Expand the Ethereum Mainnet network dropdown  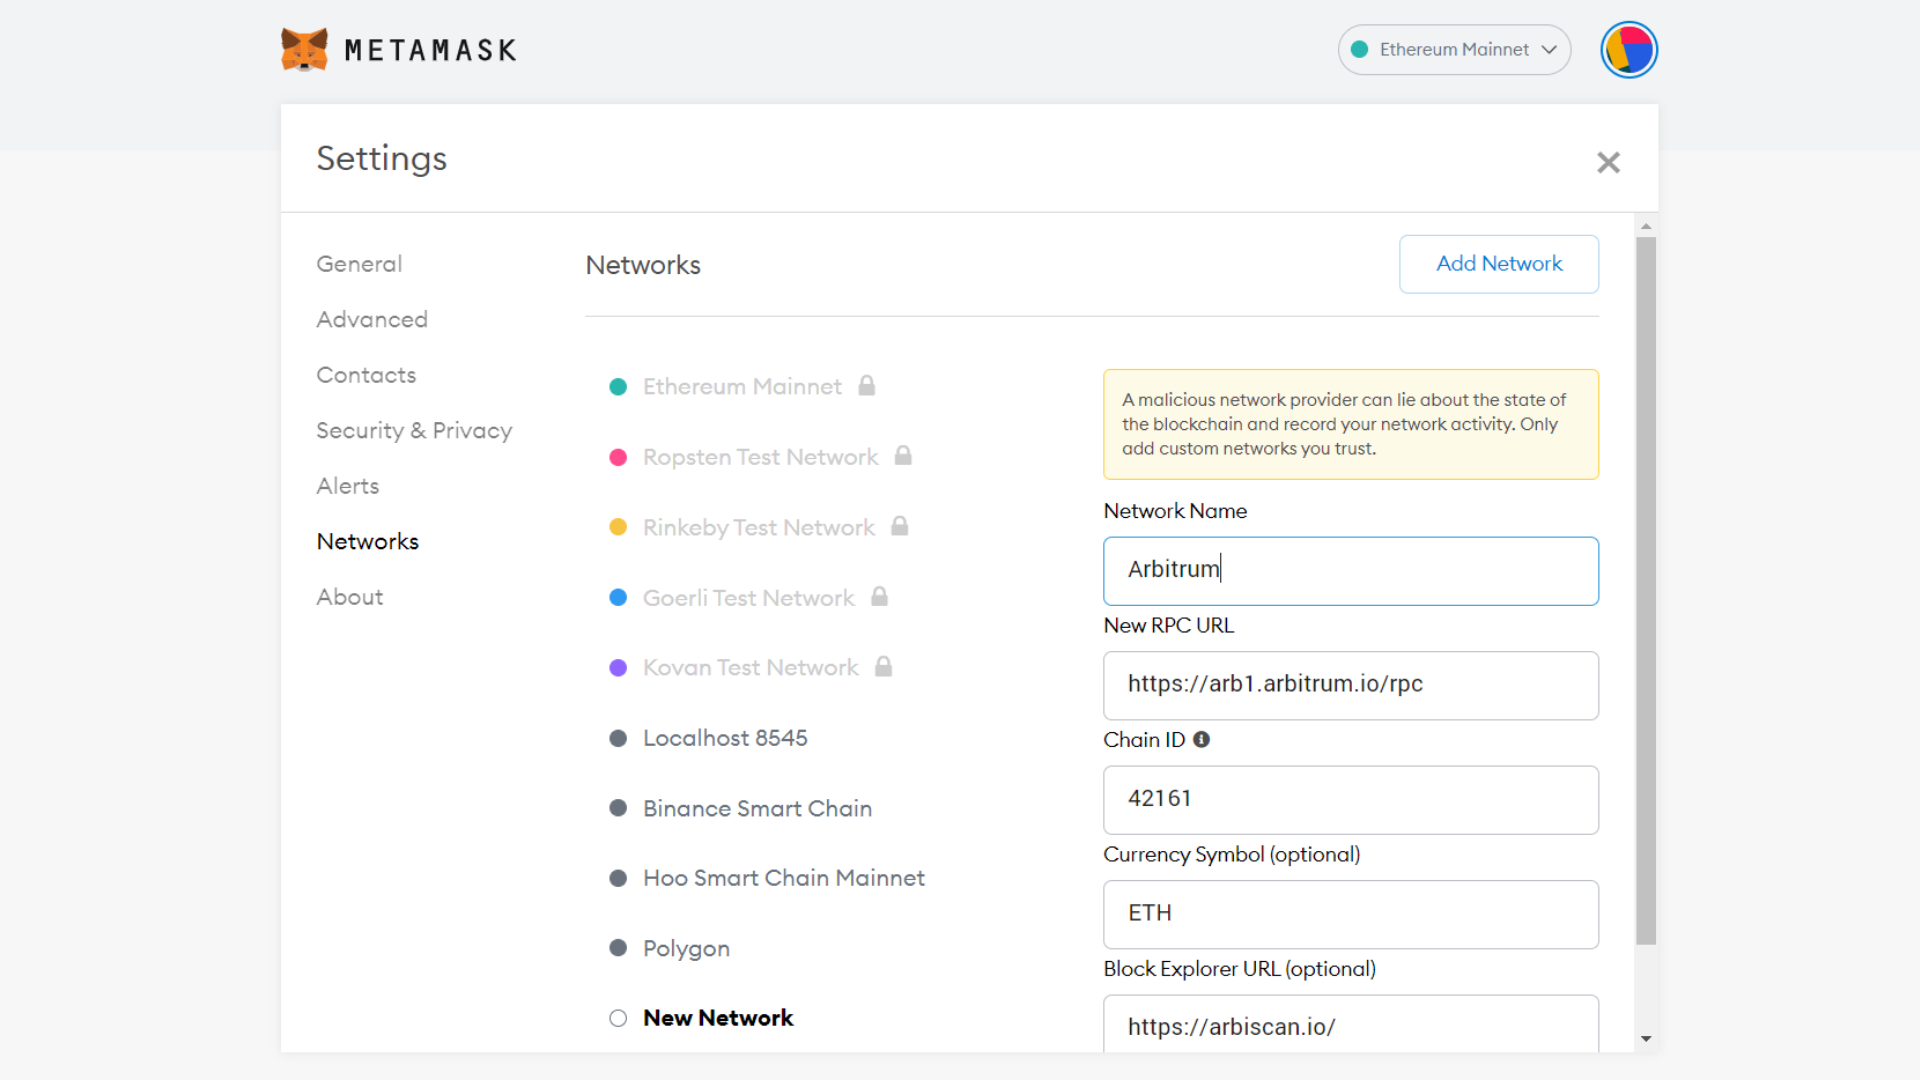tap(1454, 50)
